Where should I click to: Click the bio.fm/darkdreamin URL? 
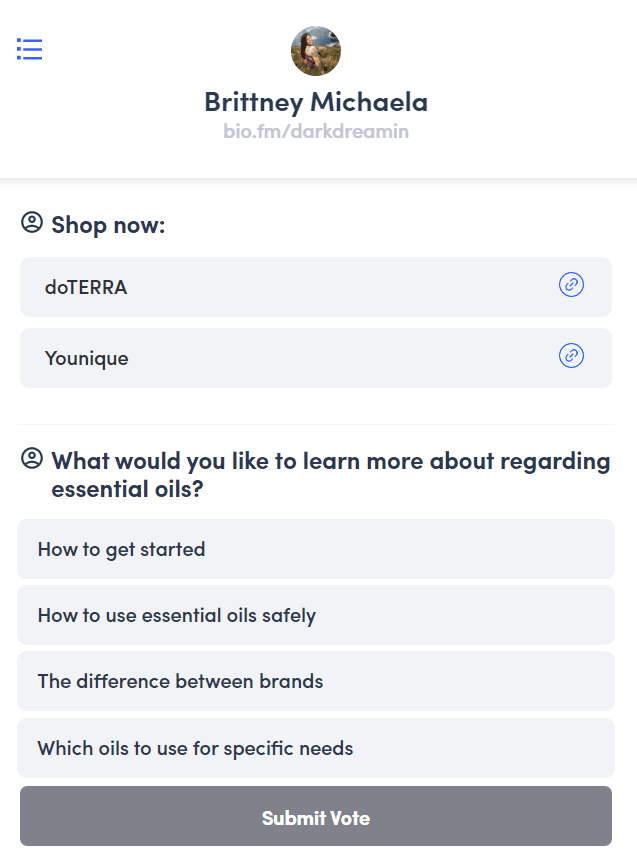(316, 131)
